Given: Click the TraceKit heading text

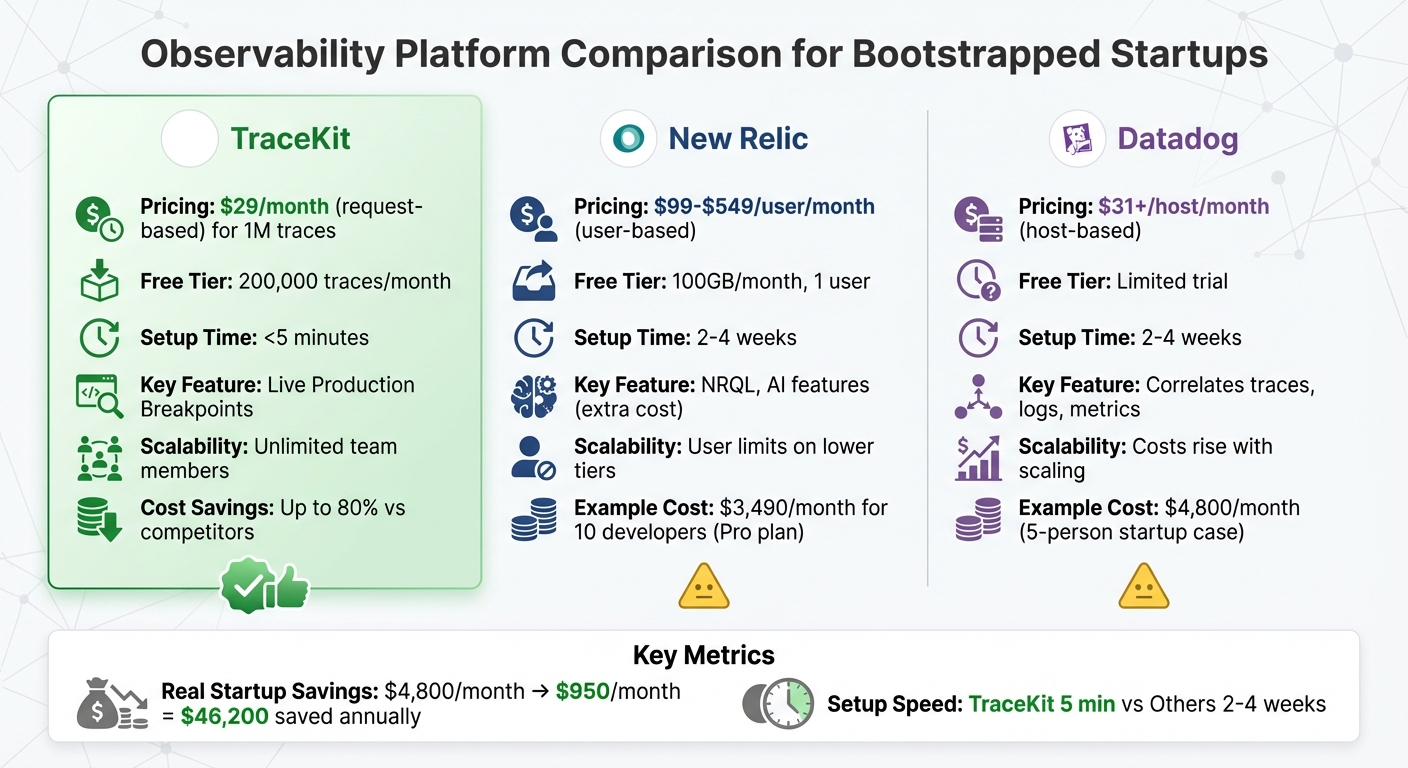Looking at the screenshot, I should (x=290, y=138).
